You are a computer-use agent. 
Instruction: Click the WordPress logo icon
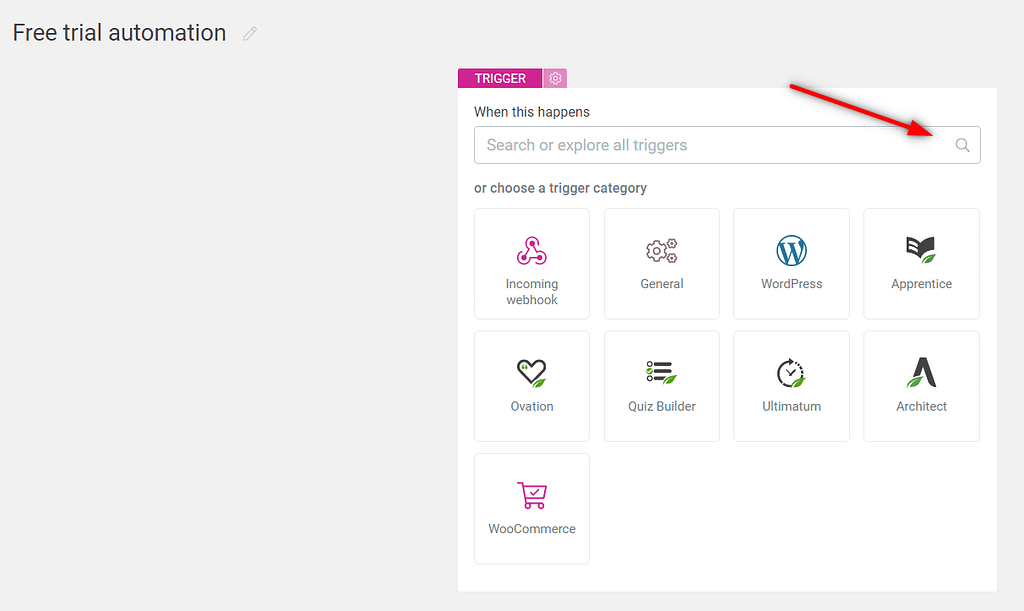792,251
